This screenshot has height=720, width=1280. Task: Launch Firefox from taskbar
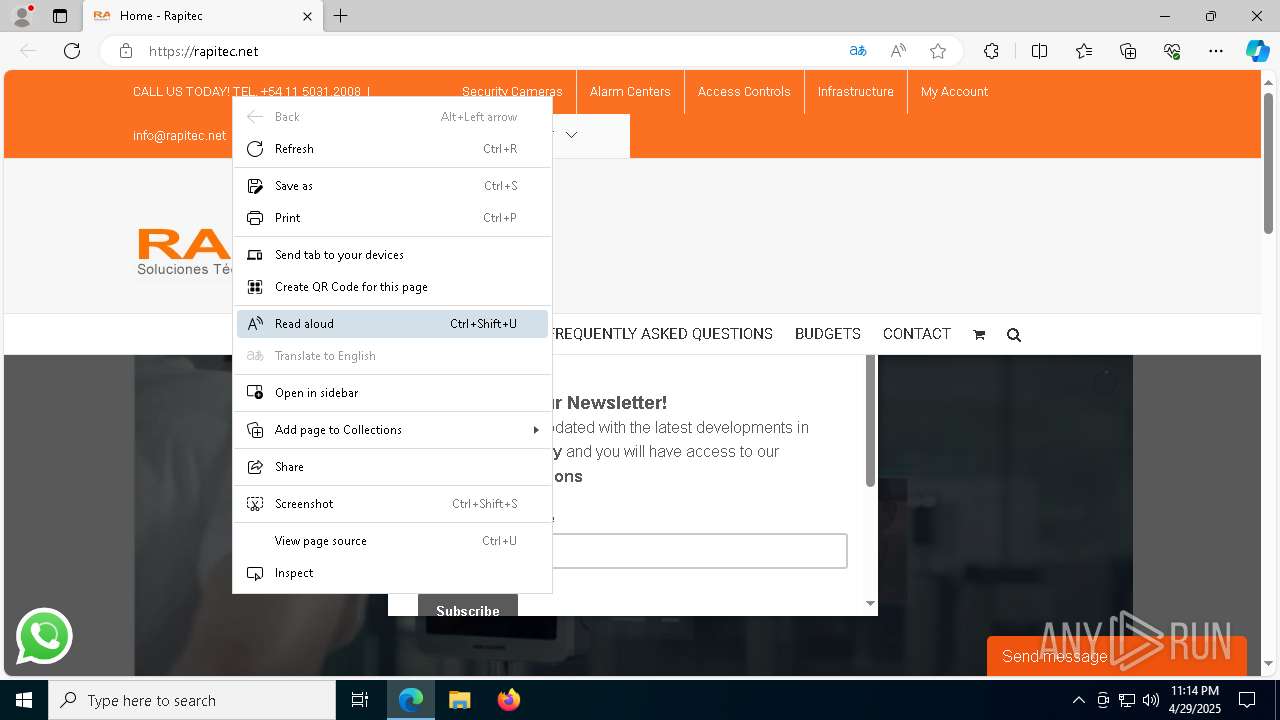coord(508,700)
